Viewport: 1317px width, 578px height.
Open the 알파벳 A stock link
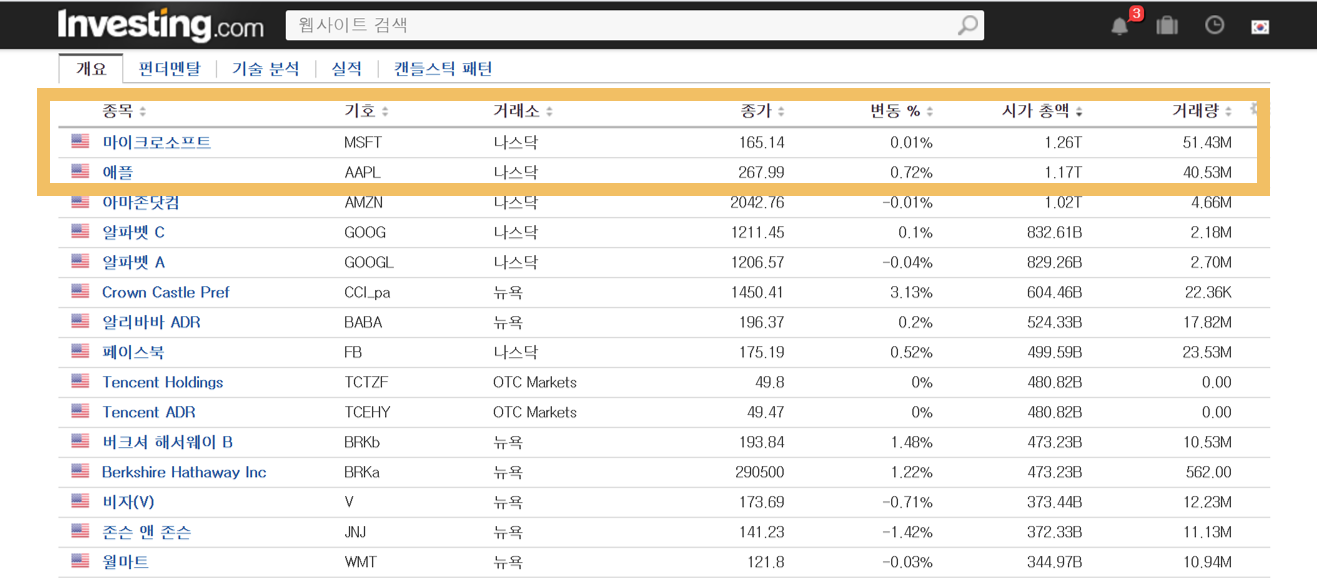pos(133,262)
